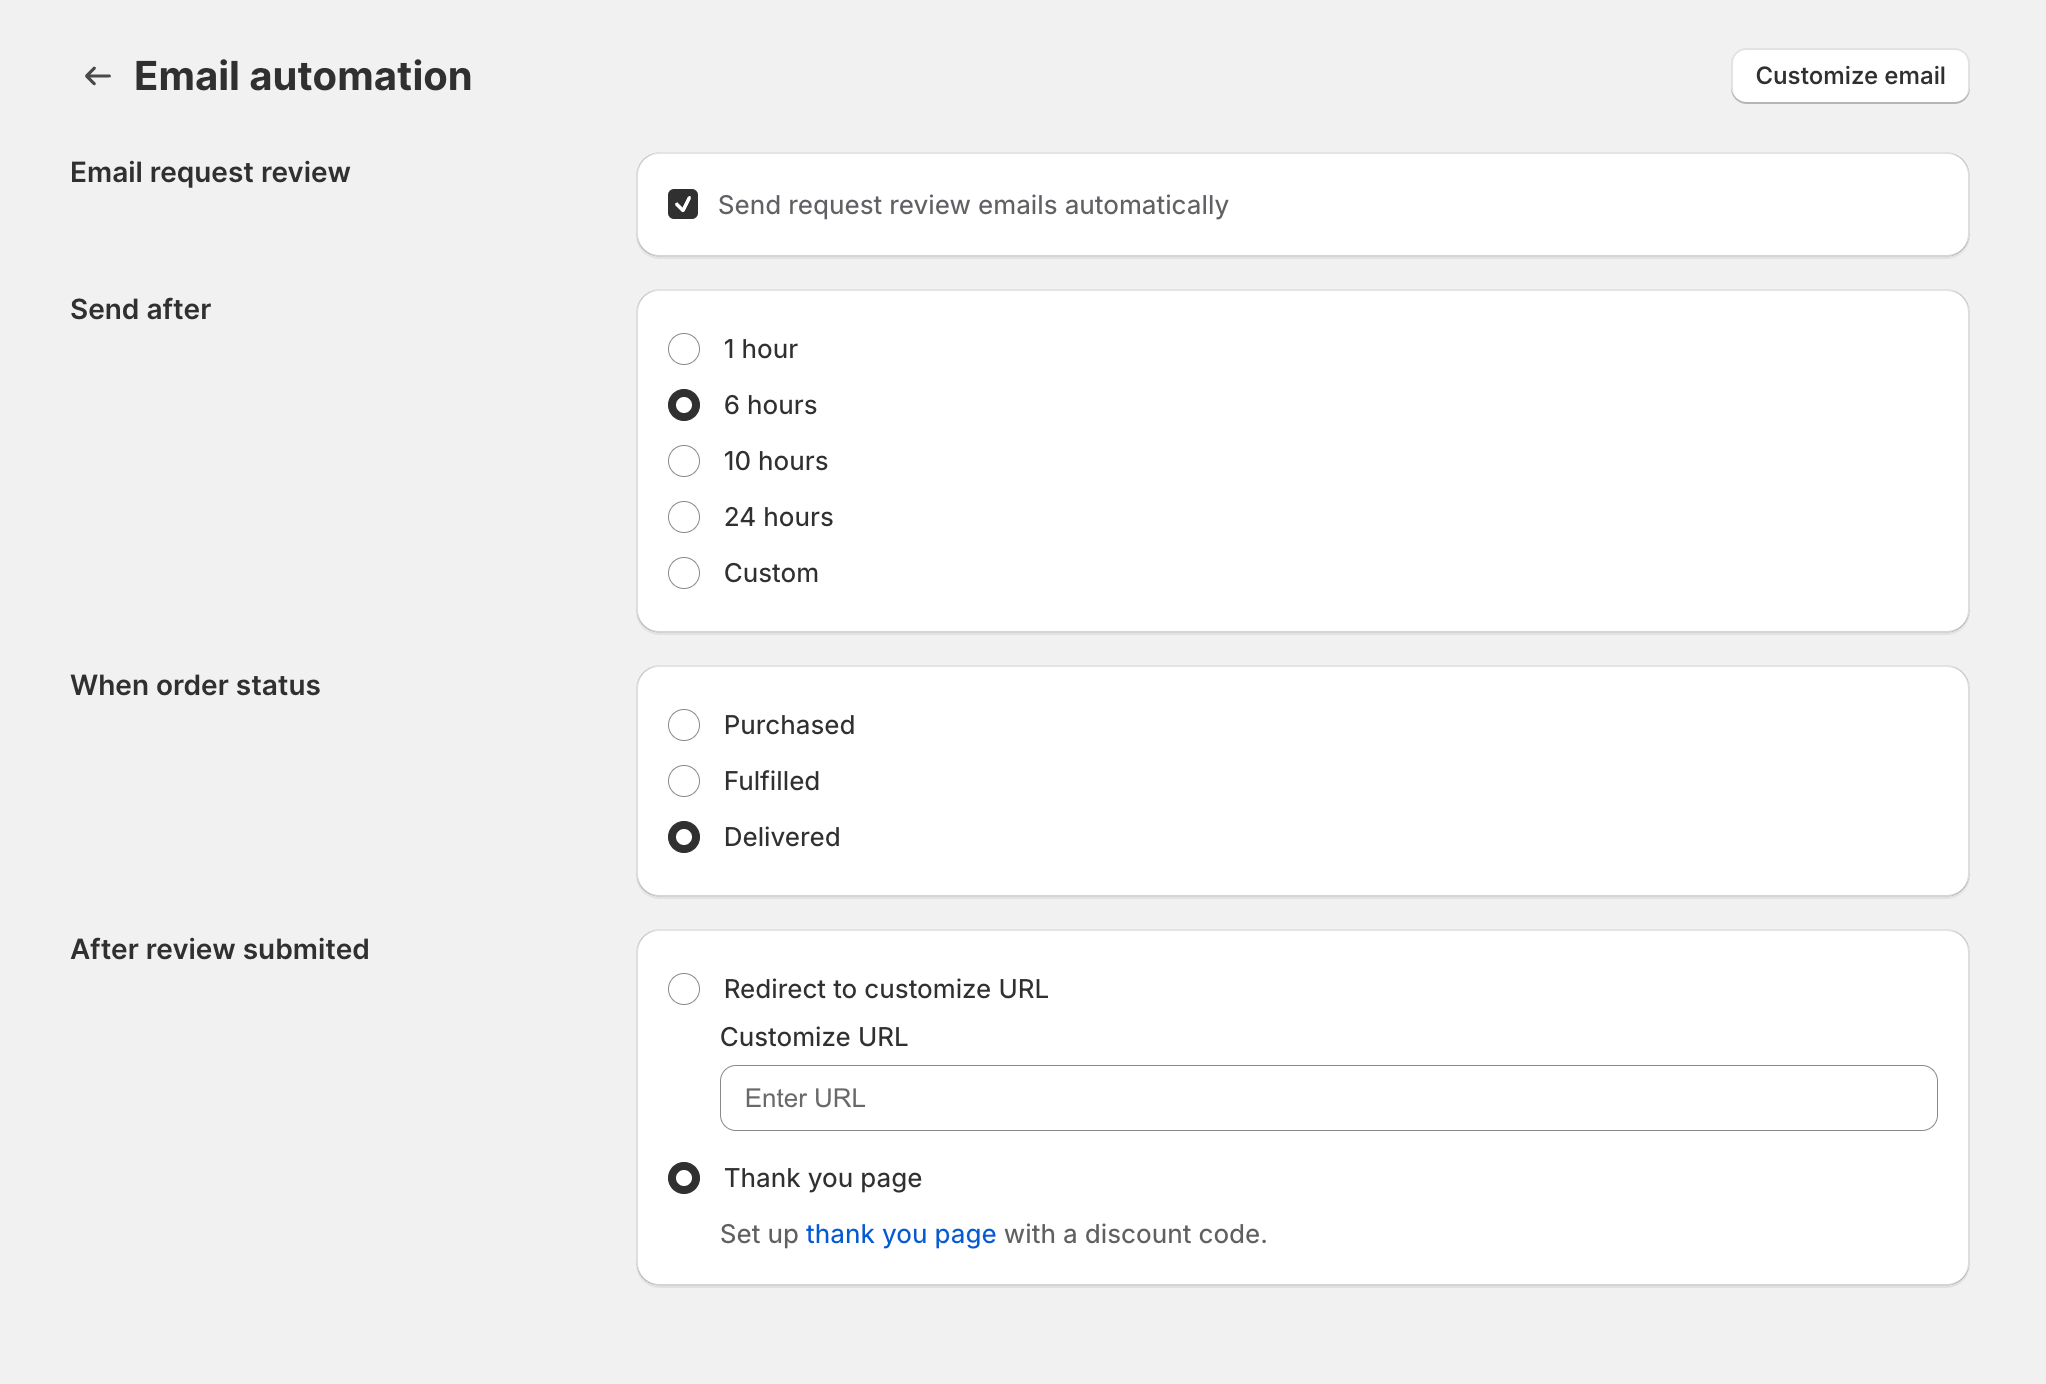
Task: Click the Email automation page title
Action: coord(303,76)
